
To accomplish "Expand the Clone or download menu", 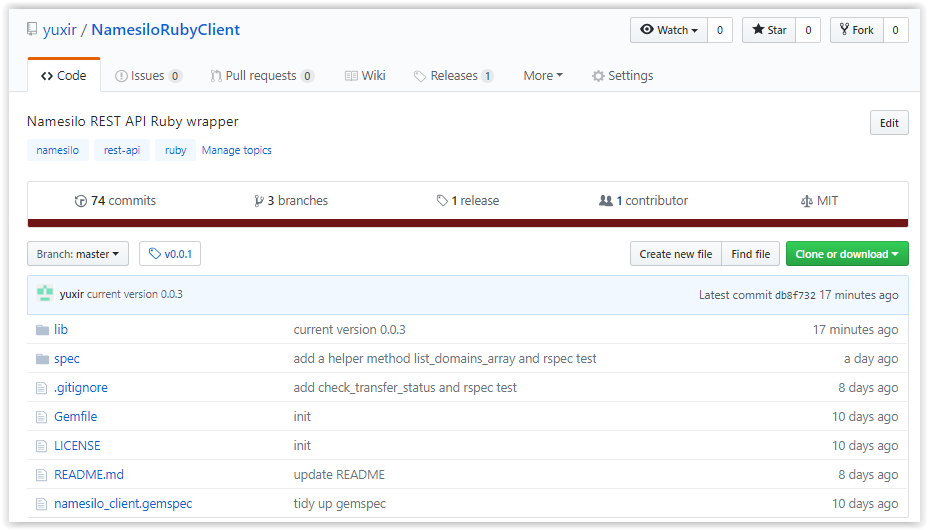I will 847,254.
